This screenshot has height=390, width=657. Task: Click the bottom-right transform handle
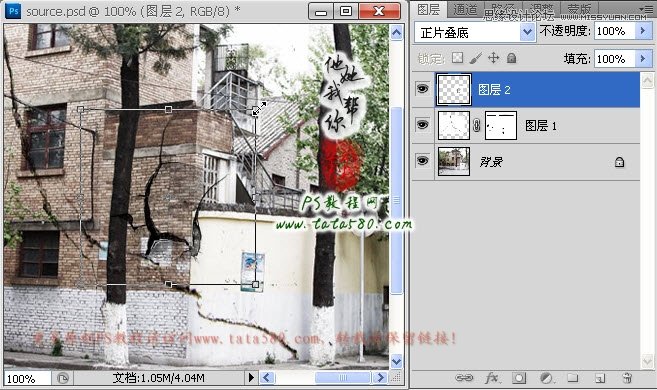point(255,284)
